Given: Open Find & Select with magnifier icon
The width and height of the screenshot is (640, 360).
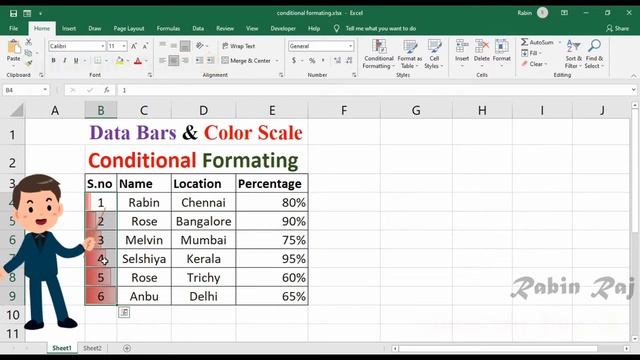Looking at the screenshot, I should coord(594,54).
